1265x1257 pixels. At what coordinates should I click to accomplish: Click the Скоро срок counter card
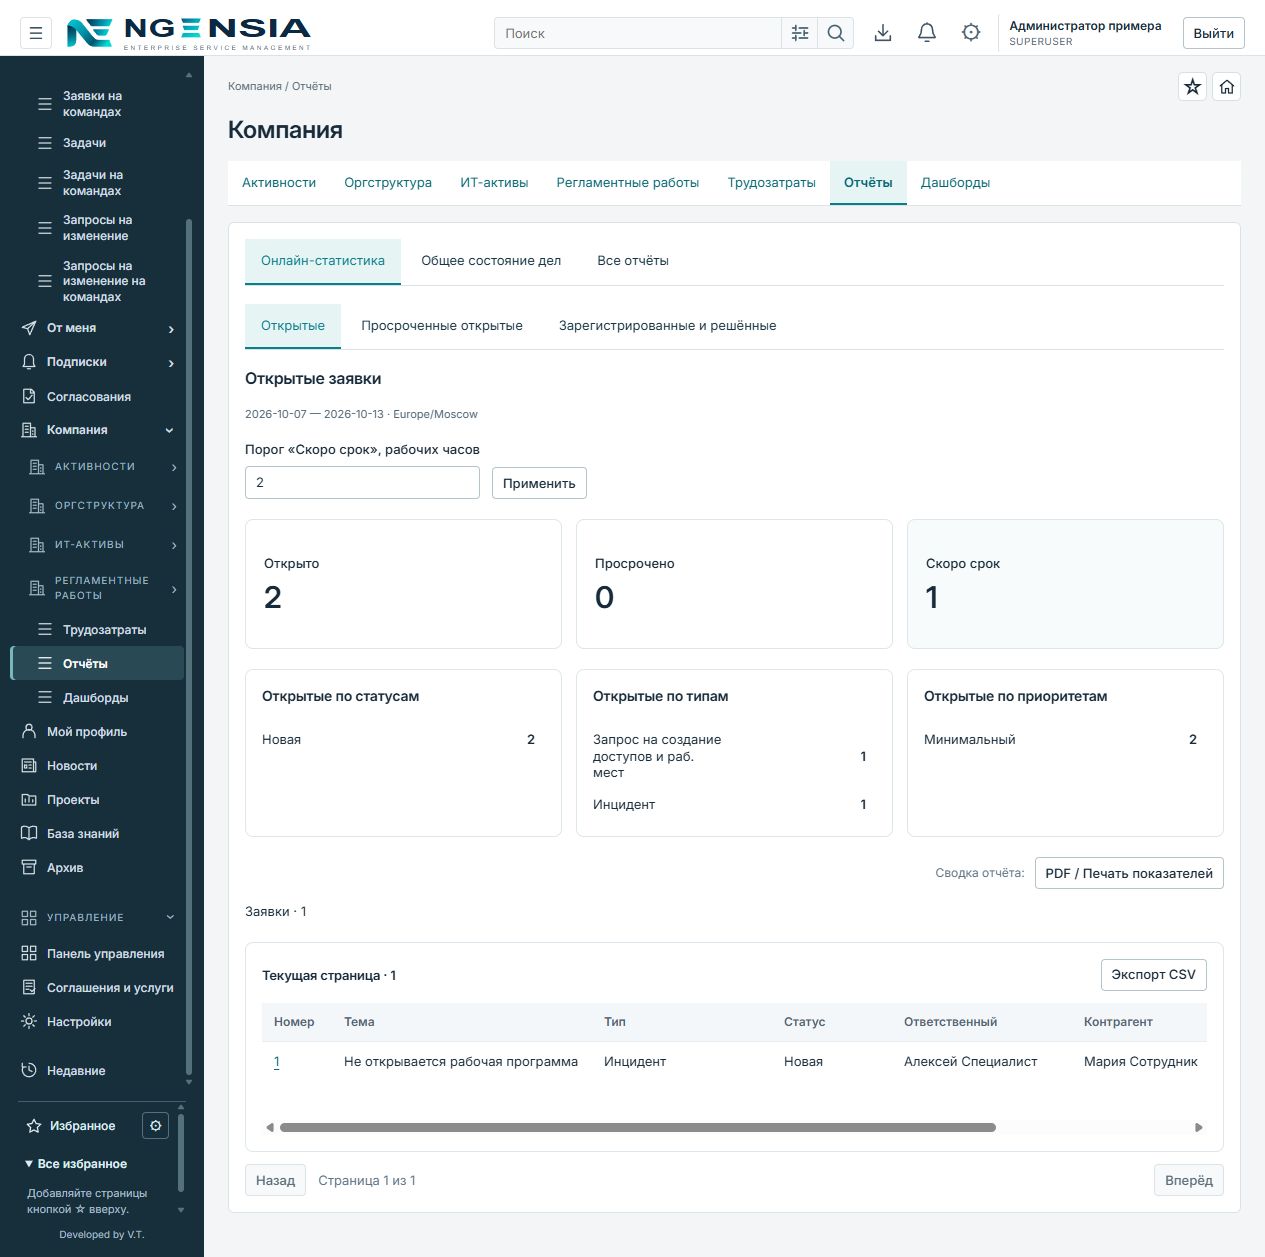click(x=1065, y=584)
